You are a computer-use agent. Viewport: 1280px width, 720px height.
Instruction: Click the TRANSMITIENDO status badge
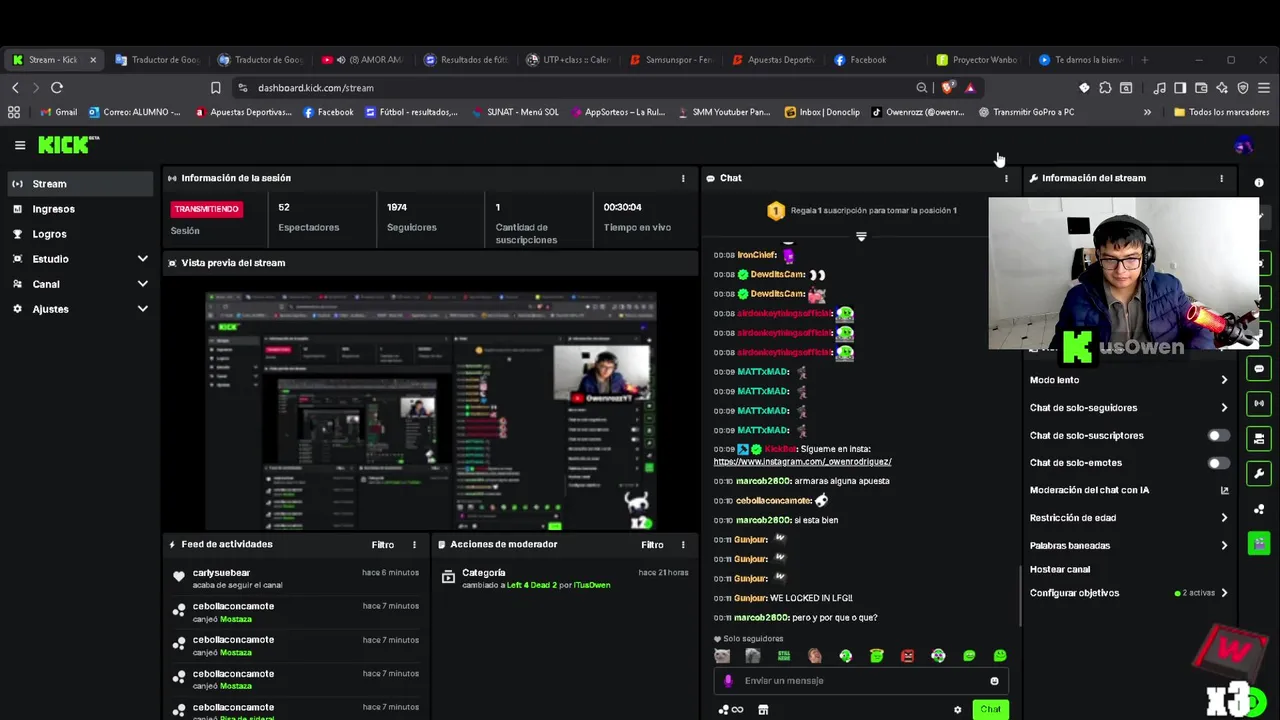206,209
